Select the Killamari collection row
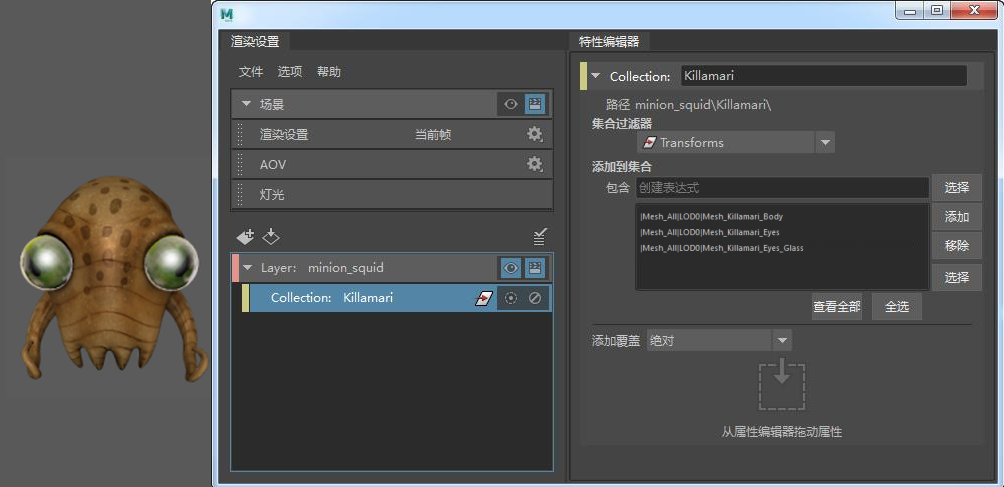This screenshot has height=487, width=1004. pos(396,298)
